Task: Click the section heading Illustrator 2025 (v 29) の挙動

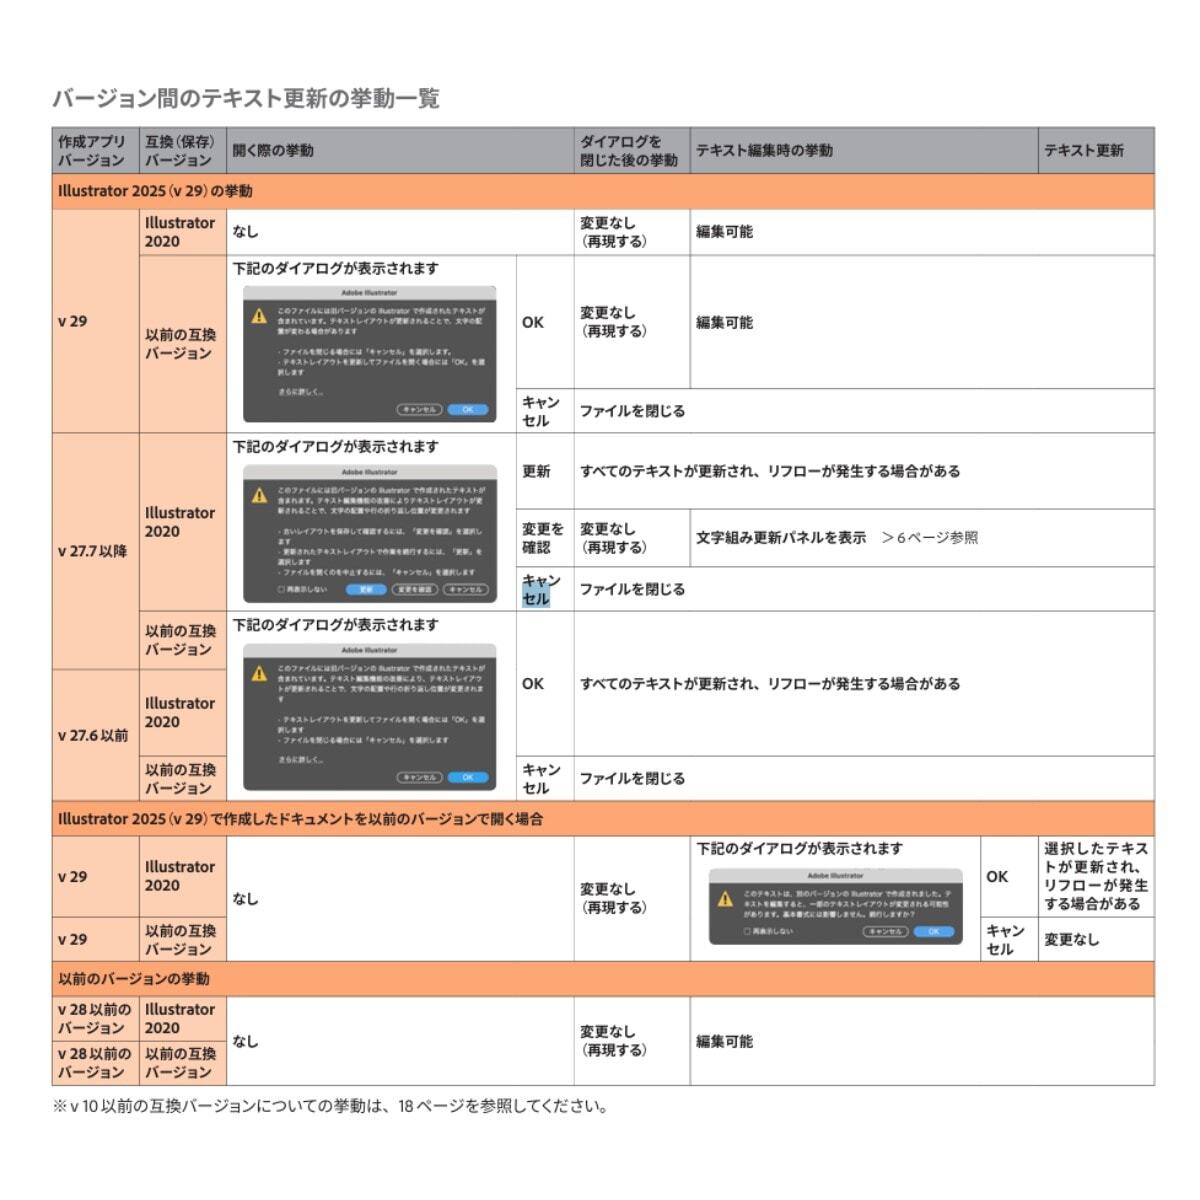Action: coord(155,191)
